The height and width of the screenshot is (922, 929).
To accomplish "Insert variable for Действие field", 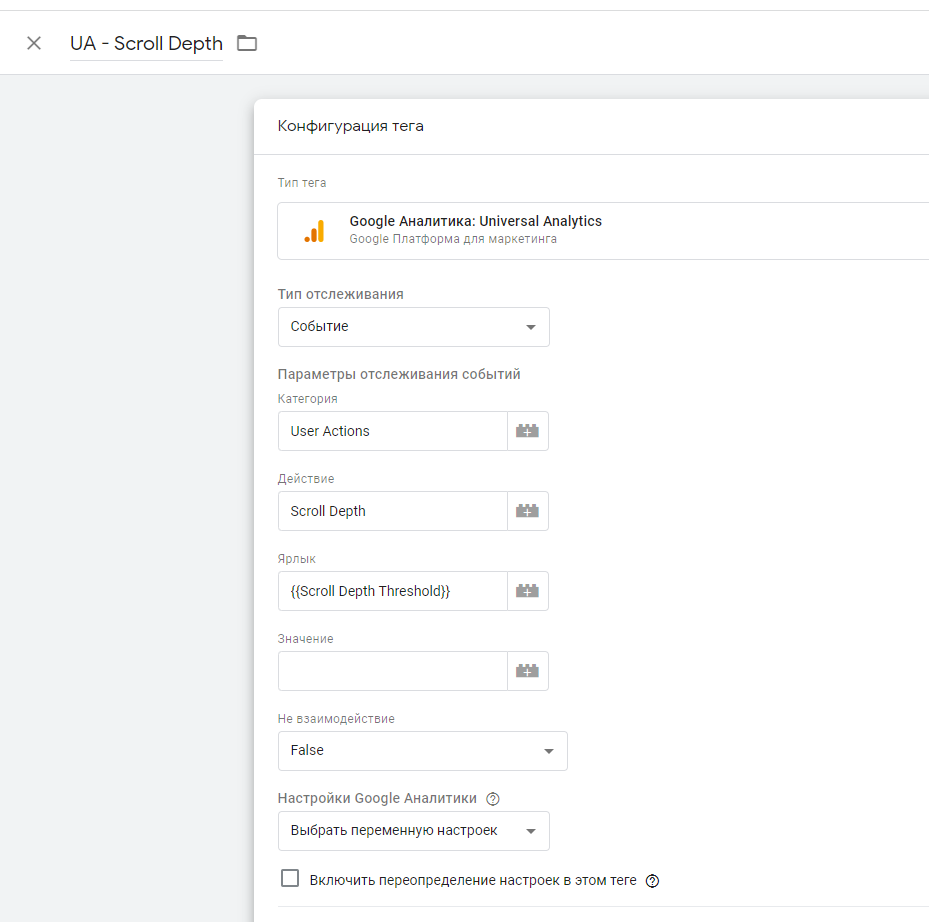I will point(527,511).
